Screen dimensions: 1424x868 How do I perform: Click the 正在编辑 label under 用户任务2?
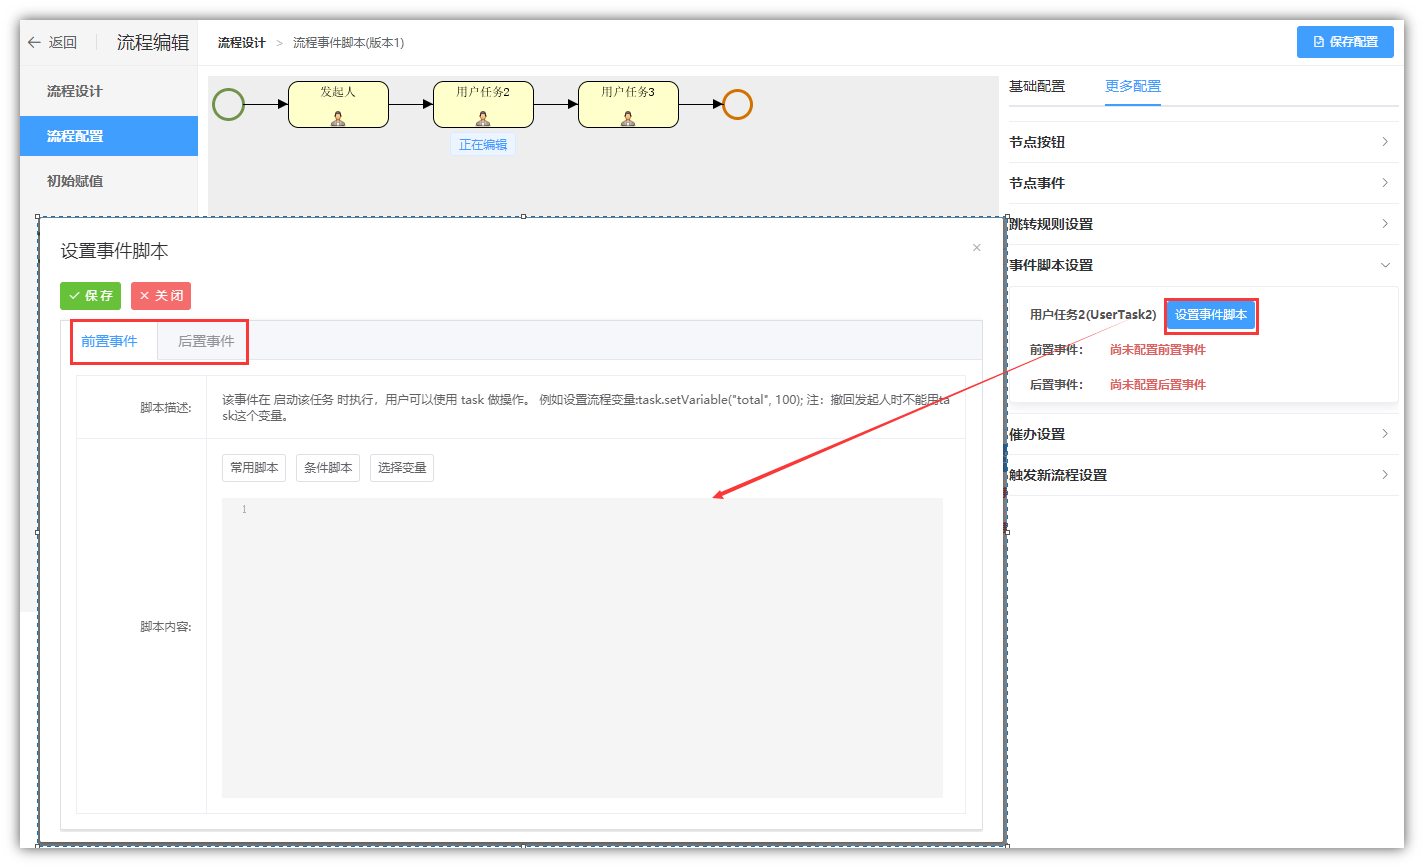[483, 145]
